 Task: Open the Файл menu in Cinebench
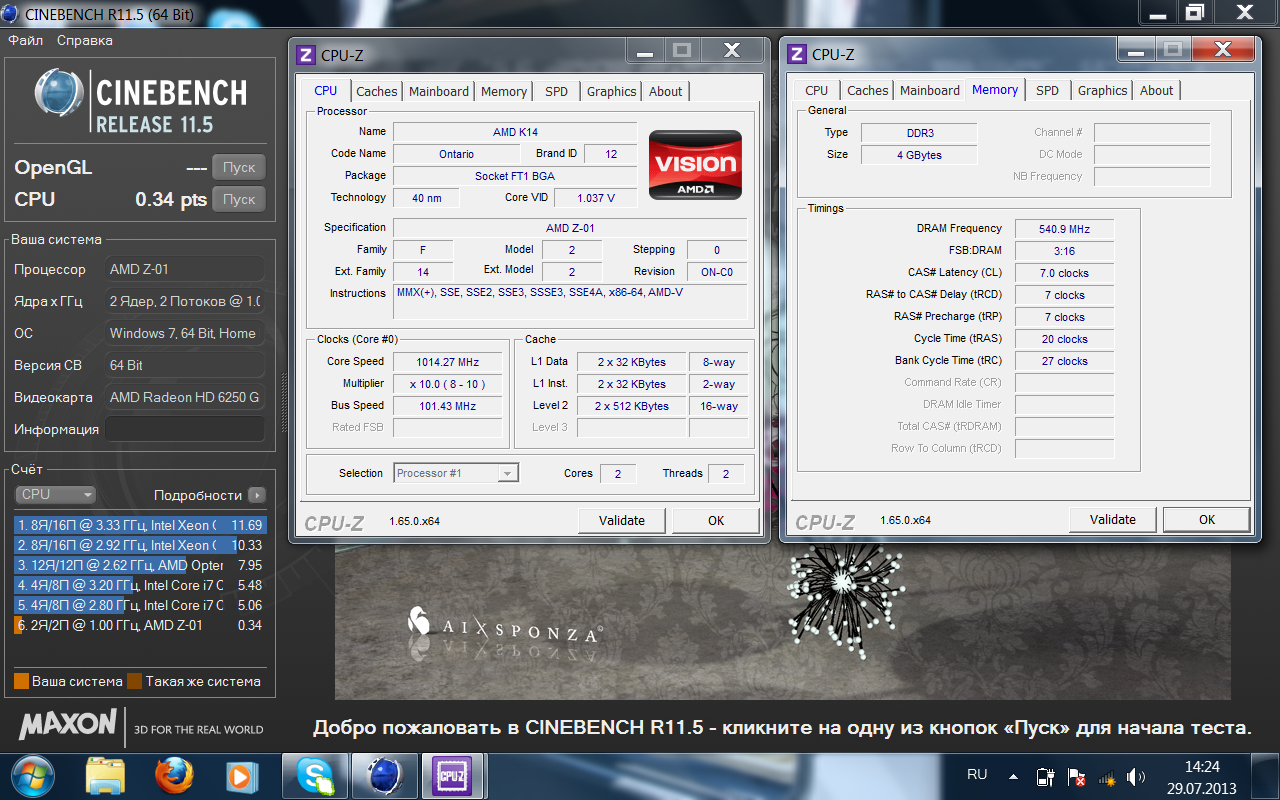25,41
